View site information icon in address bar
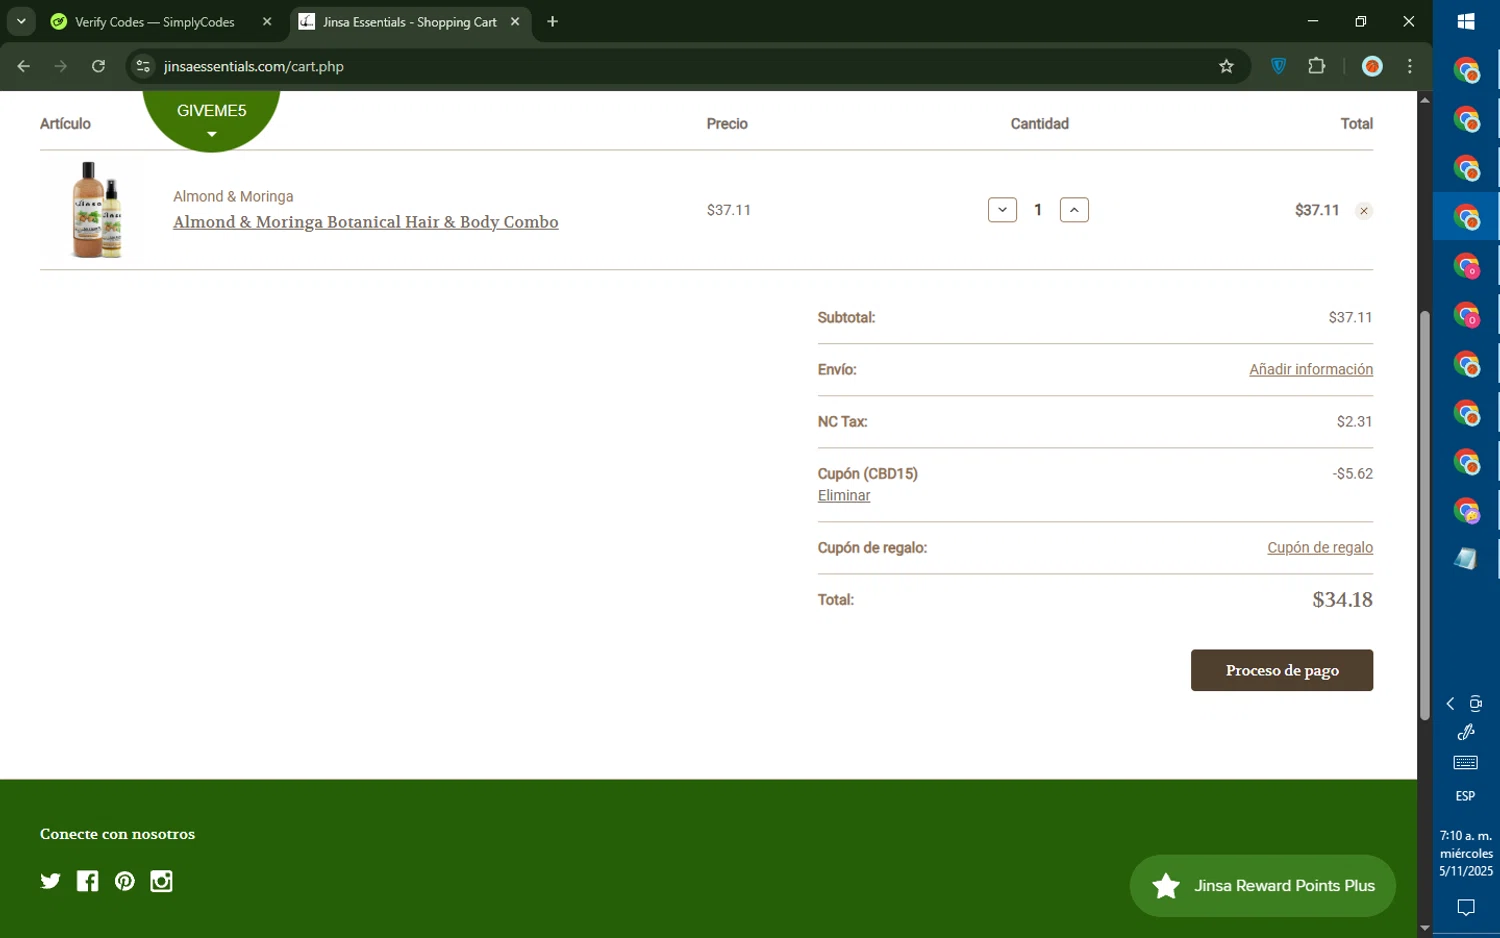1500x938 pixels. click(143, 67)
